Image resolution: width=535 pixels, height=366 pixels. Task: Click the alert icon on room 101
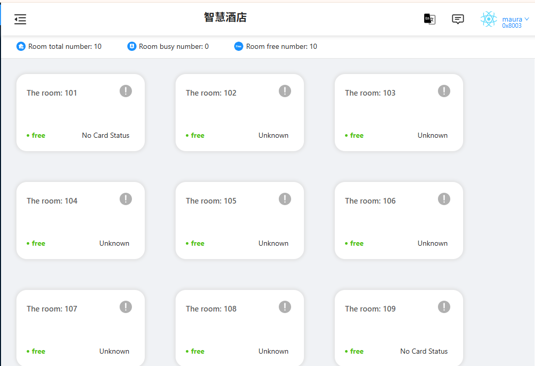pos(126,91)
